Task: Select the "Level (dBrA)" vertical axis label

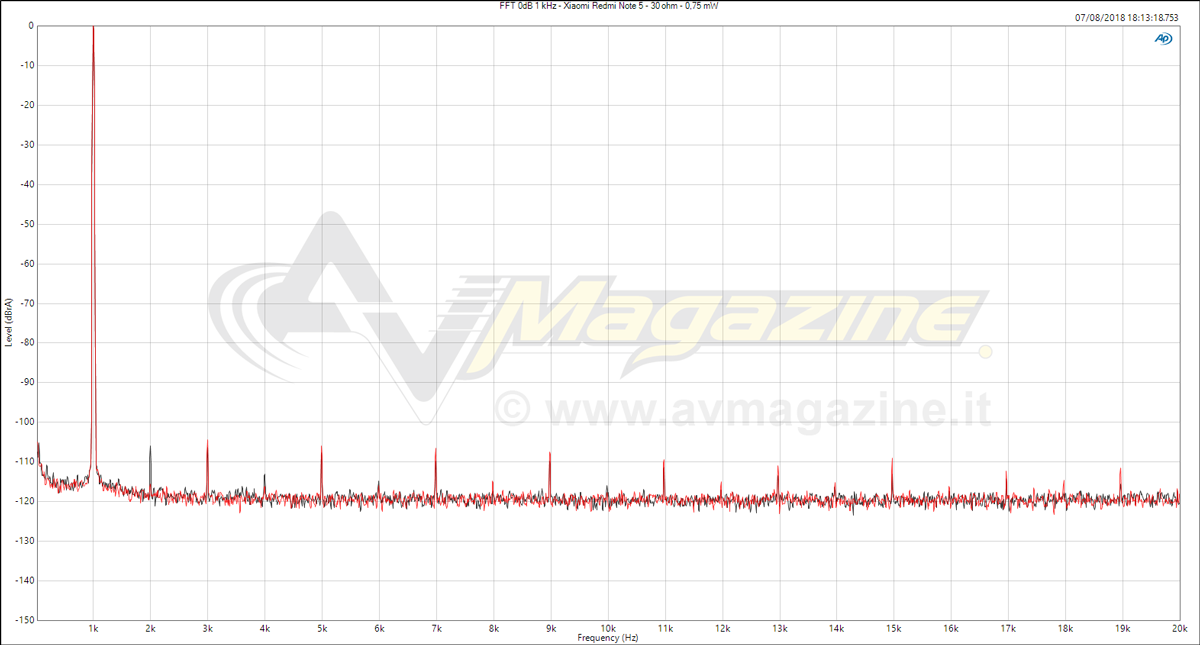Action: (x=9, y=322)
